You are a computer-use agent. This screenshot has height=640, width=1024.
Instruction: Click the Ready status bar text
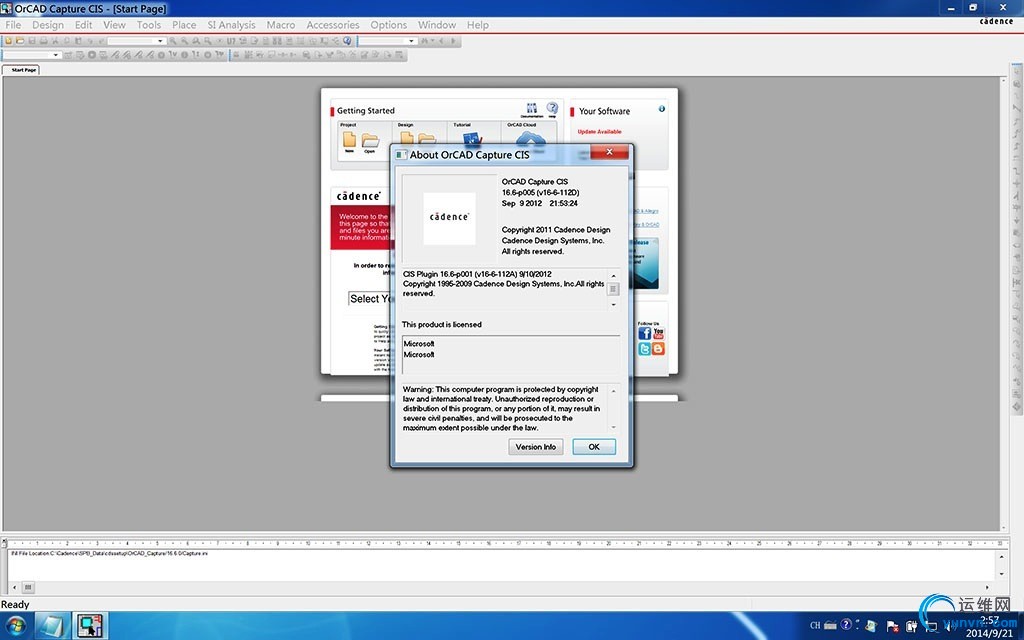click(15, 605)
